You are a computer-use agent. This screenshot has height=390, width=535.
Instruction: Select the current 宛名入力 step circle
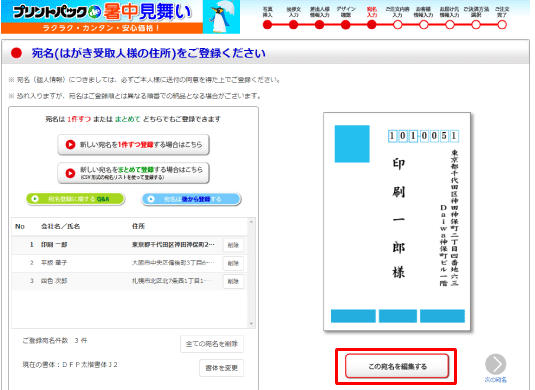372,25
